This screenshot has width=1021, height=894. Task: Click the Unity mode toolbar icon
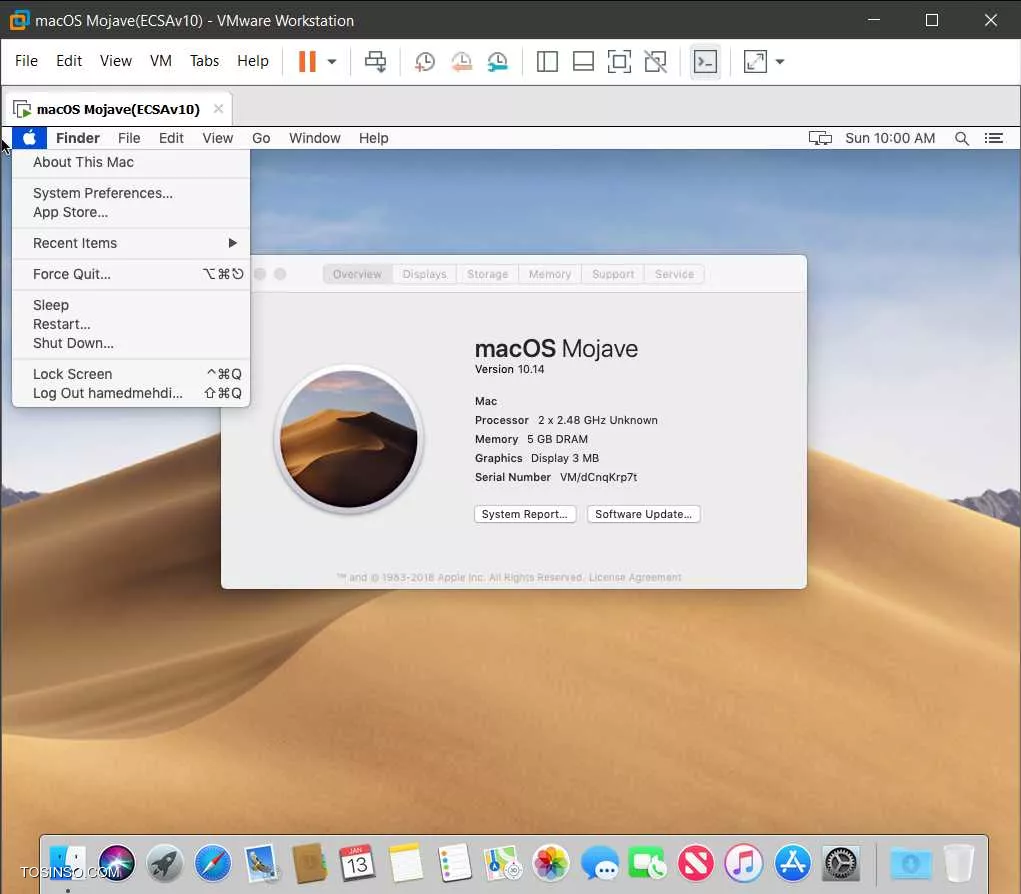point(655,62)
